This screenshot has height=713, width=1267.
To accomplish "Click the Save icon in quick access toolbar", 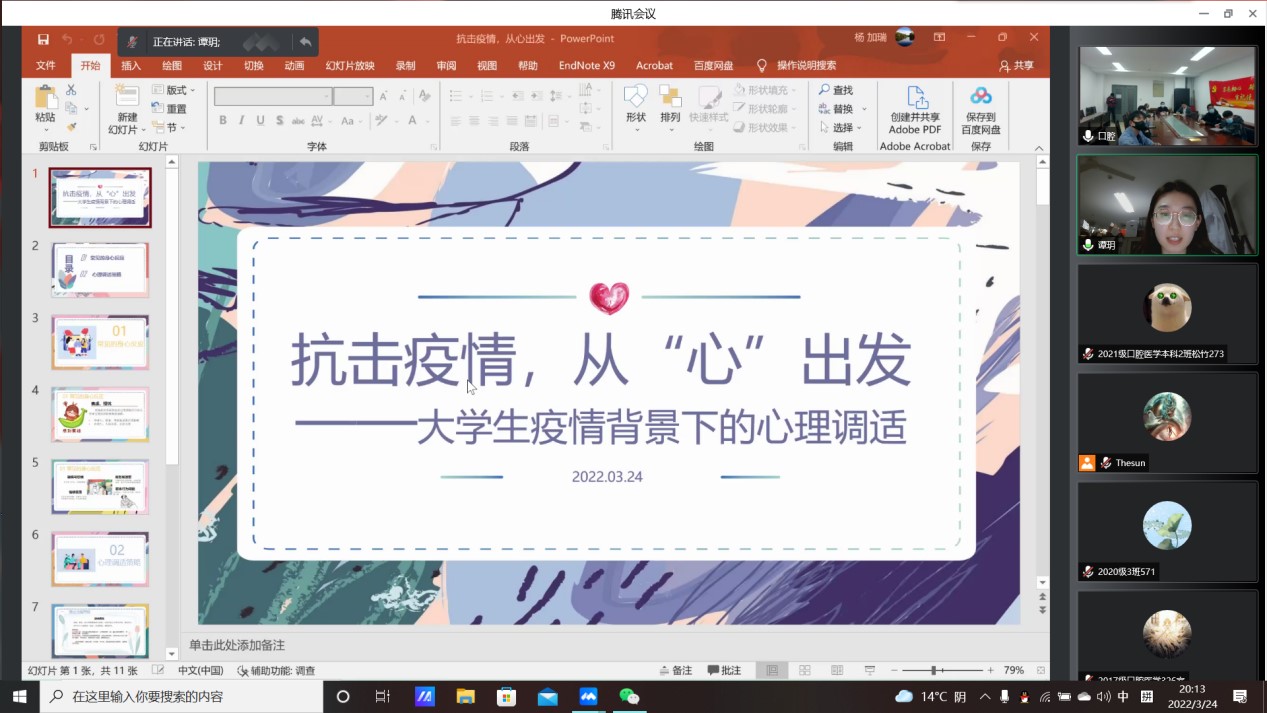I will click(x=43, y=39).
